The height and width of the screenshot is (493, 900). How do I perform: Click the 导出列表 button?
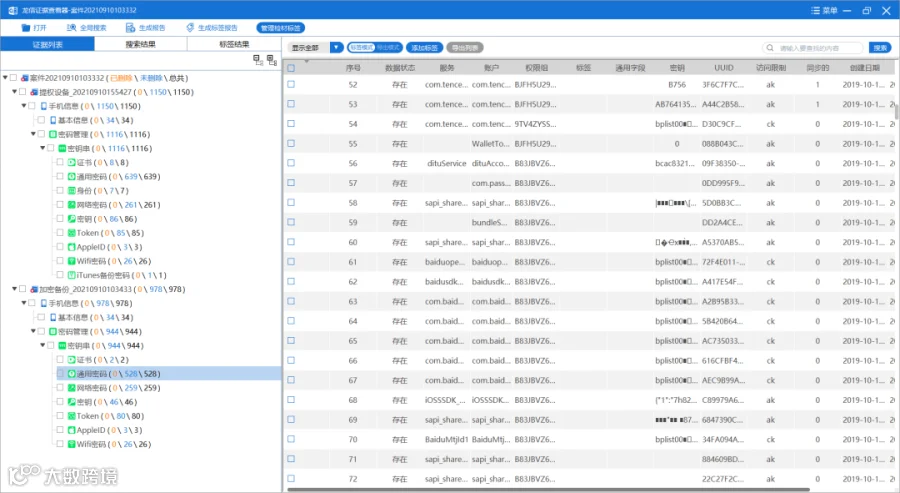point(465,48)
